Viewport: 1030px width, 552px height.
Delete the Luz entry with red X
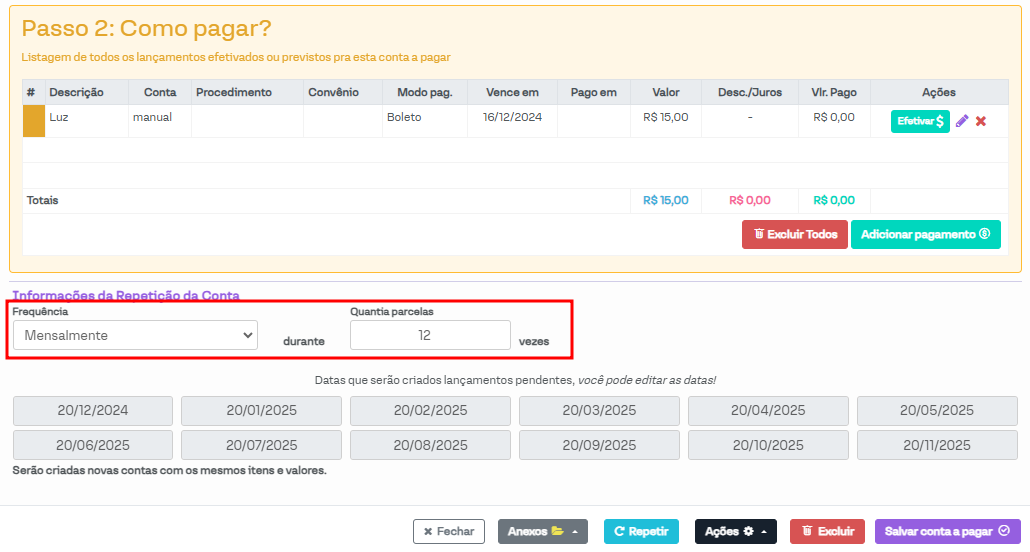point(981,121)
